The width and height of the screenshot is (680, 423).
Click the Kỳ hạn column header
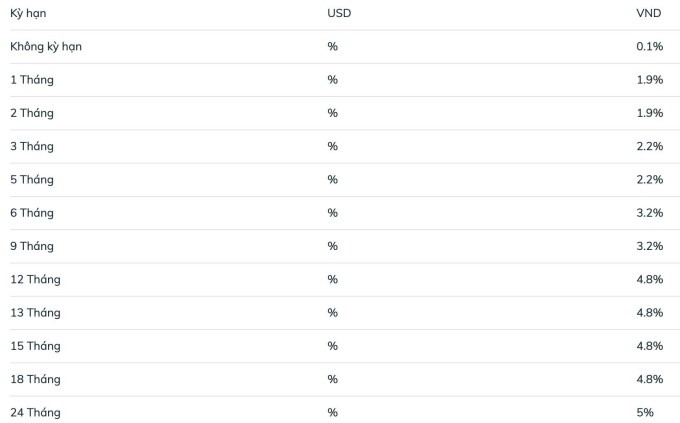pos(28,13)
